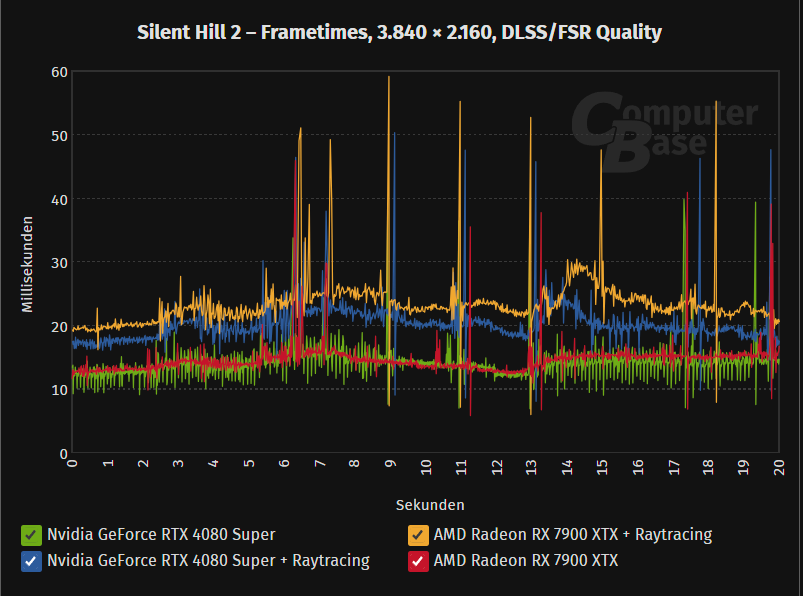The image size is (803, 596).
Task: Click the 'AMD Radeon RX 7900 XTX' legend label
Action: tap(526, 561)
